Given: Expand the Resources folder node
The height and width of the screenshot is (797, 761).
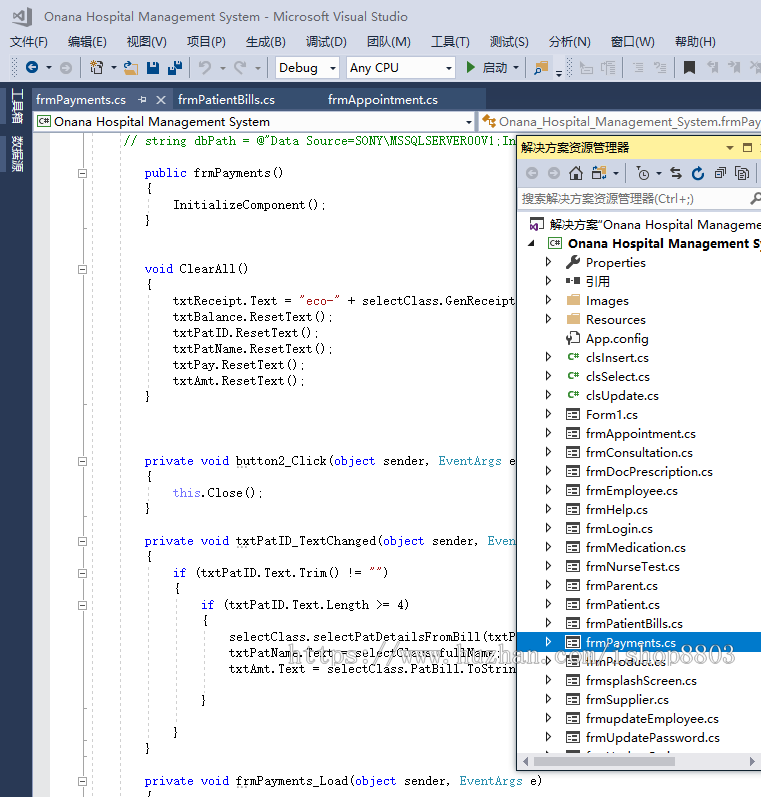Looking at the screenshot, I should pyautogui.click(x=548, y=319).
